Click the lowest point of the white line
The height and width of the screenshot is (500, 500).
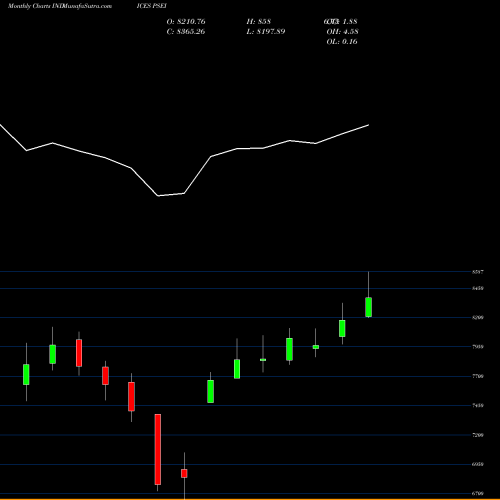[158, 196]
